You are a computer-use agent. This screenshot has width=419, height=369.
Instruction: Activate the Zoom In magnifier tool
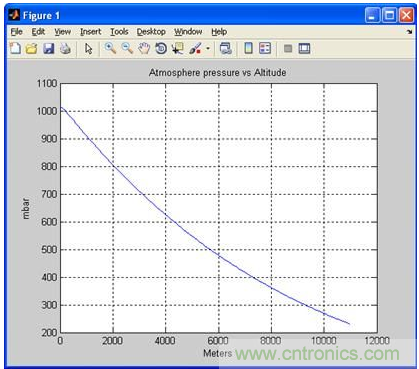click(110, 48)
